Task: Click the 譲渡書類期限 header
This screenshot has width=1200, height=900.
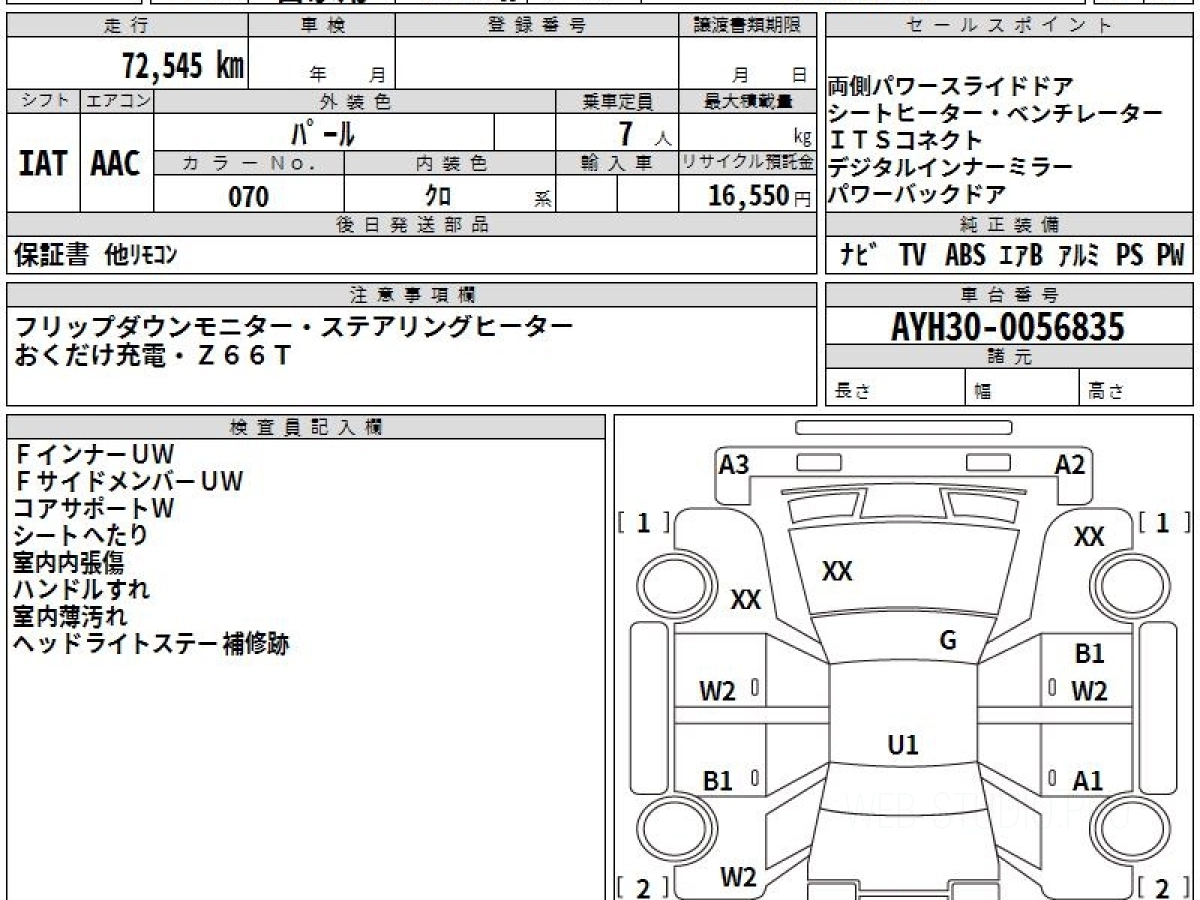Action: point(747,26)
